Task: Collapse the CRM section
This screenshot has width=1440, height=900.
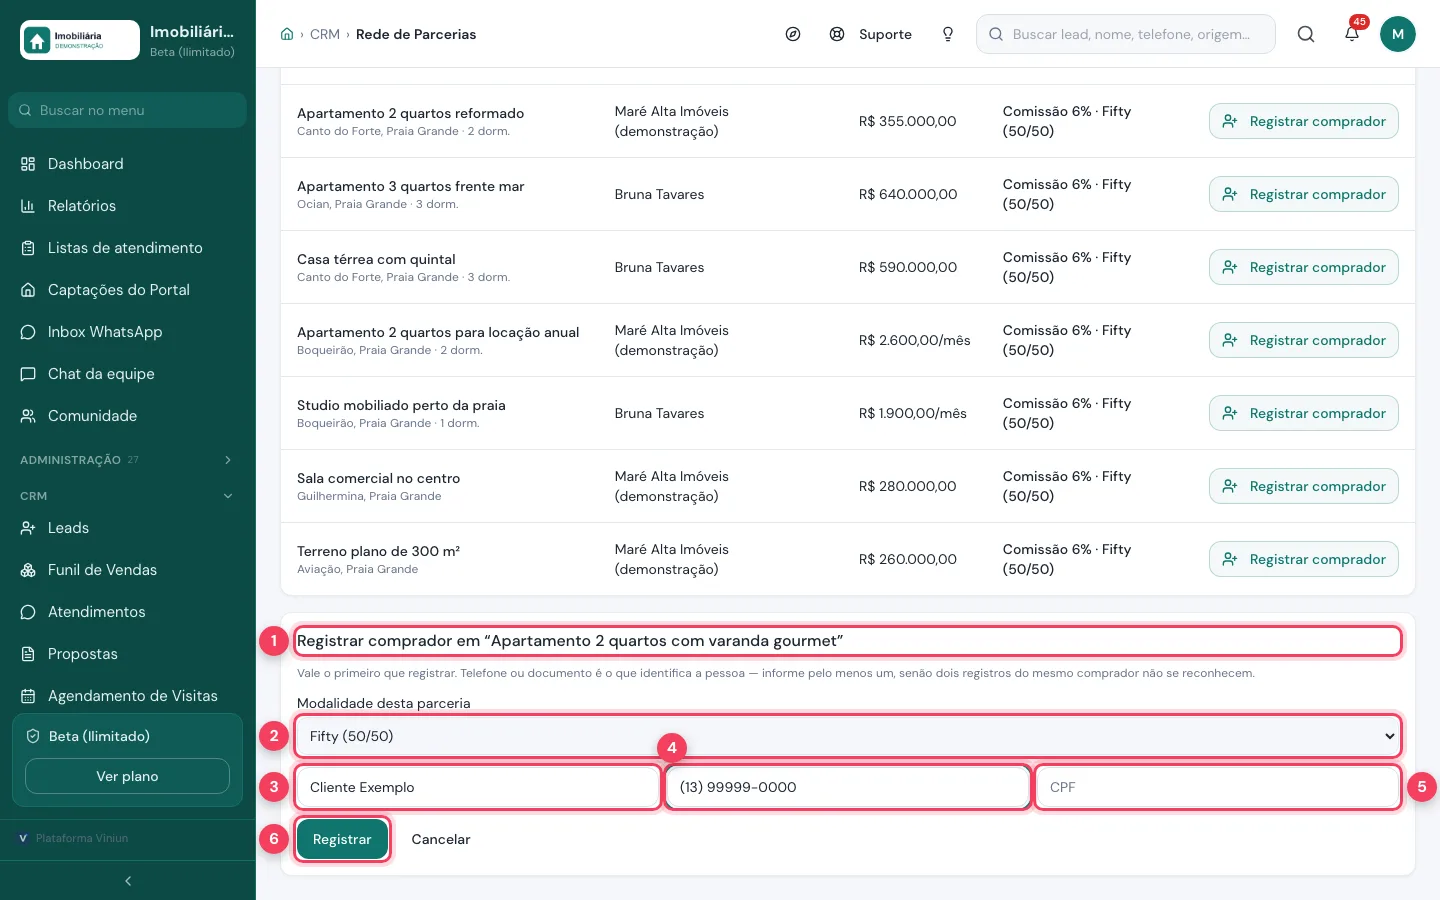Action: 128,496
